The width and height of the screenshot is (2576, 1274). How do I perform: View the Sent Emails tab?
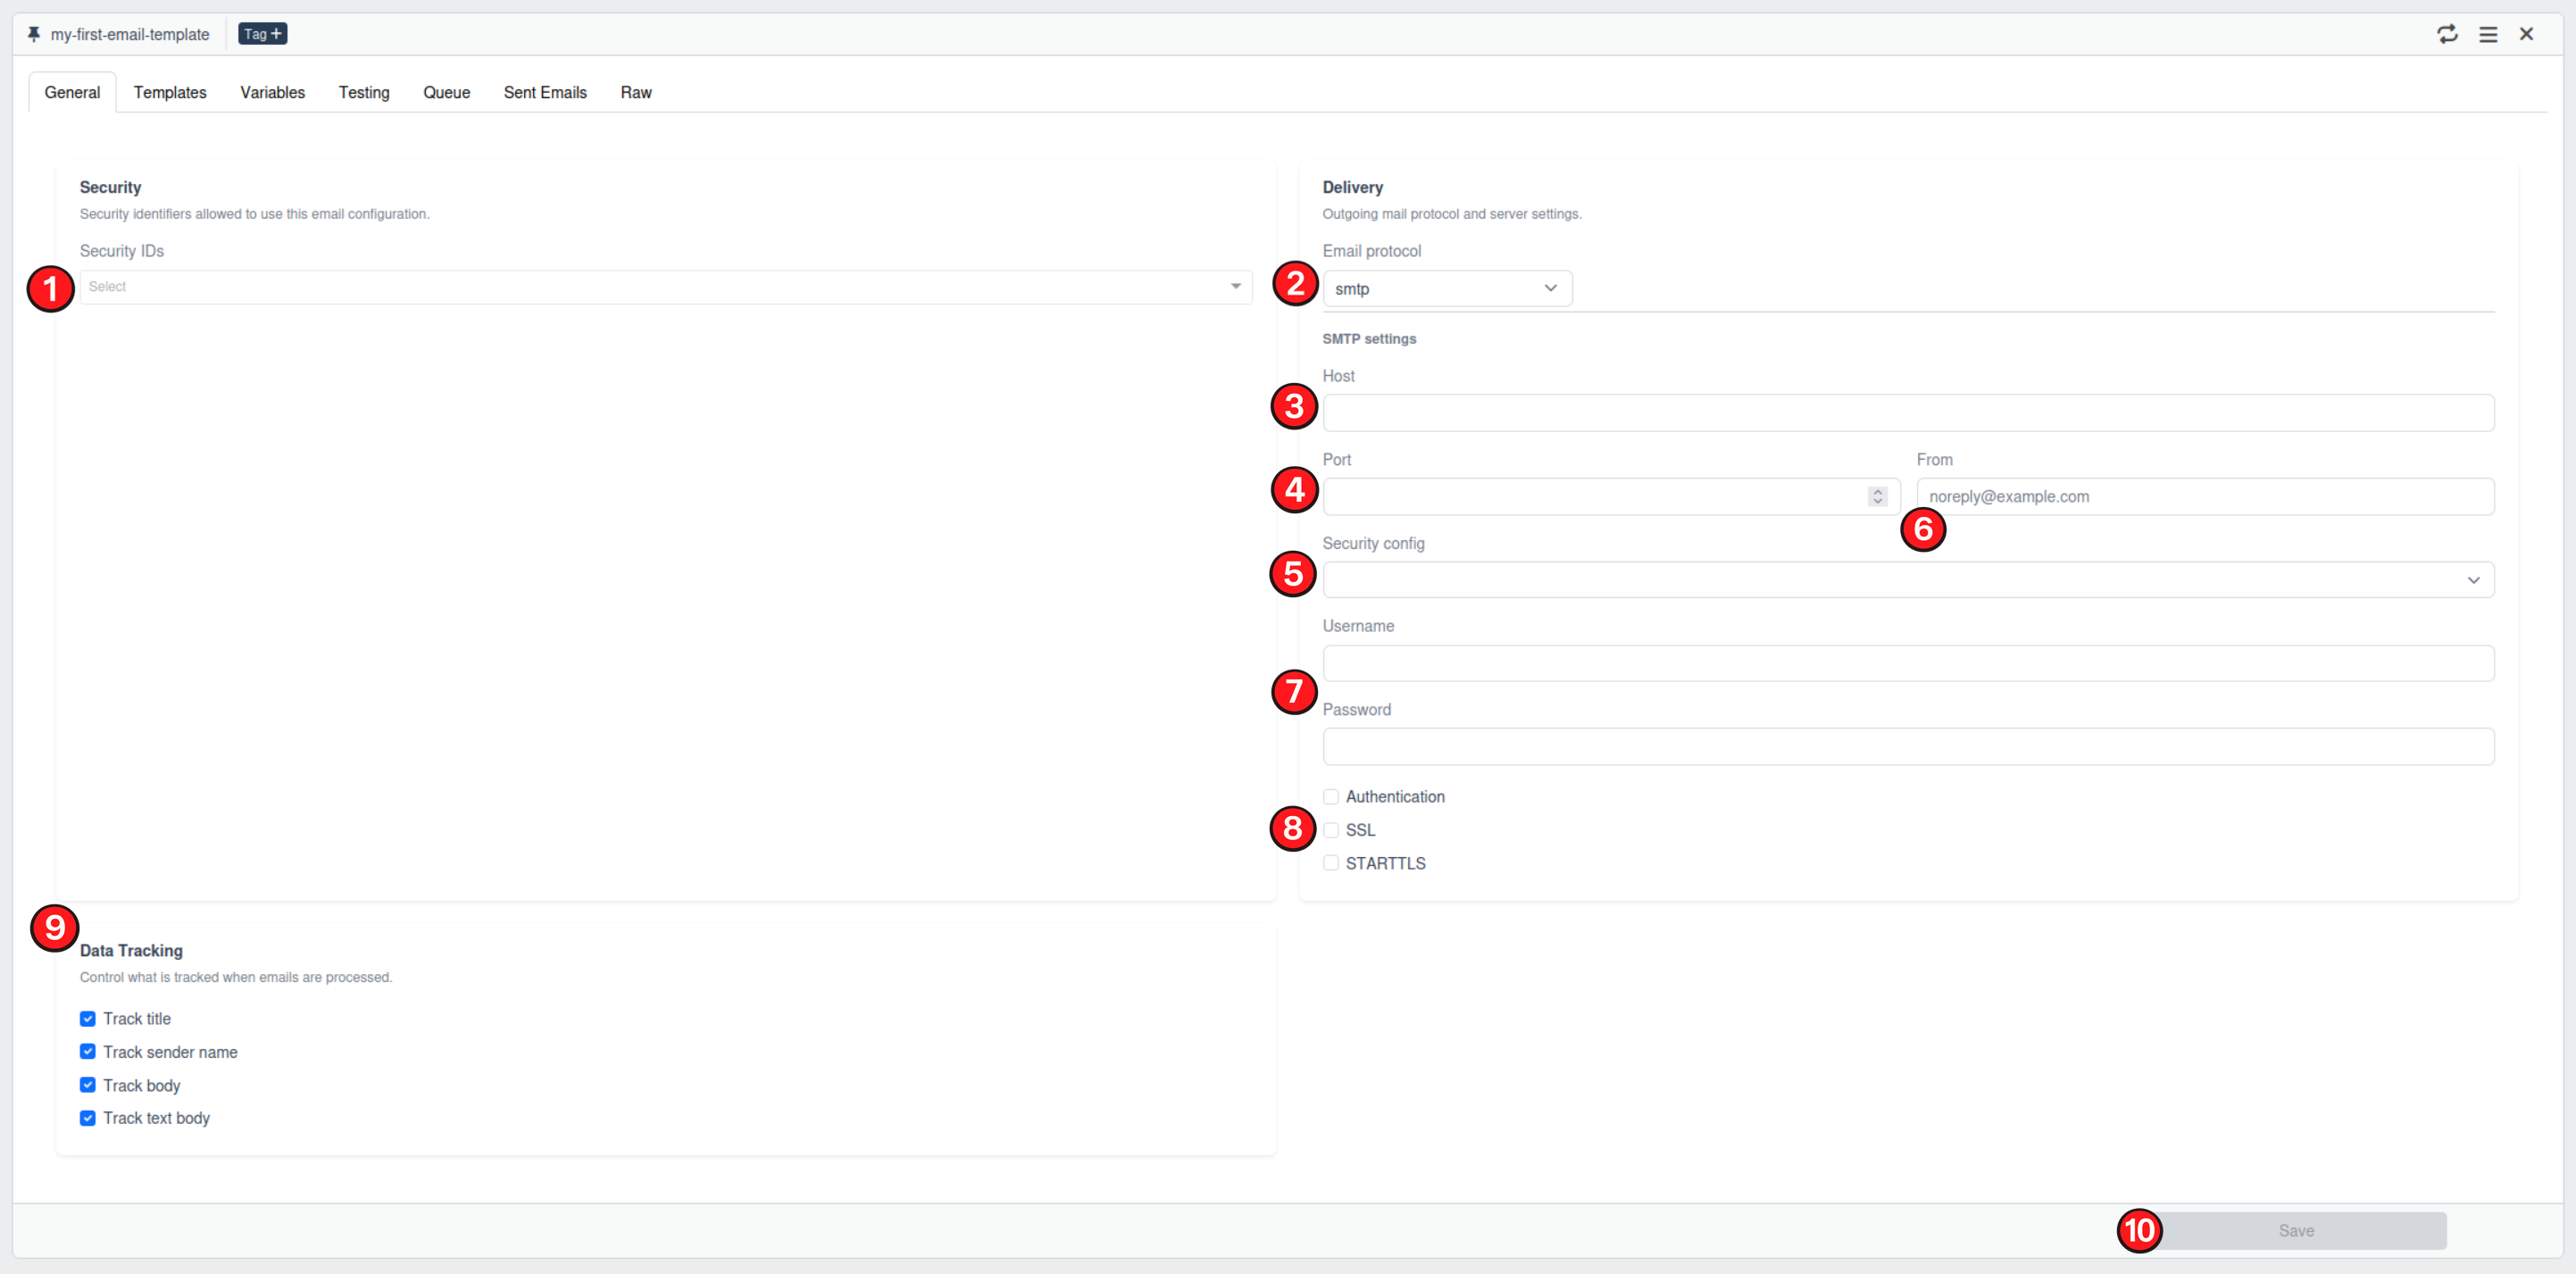(x=545, y=92)
